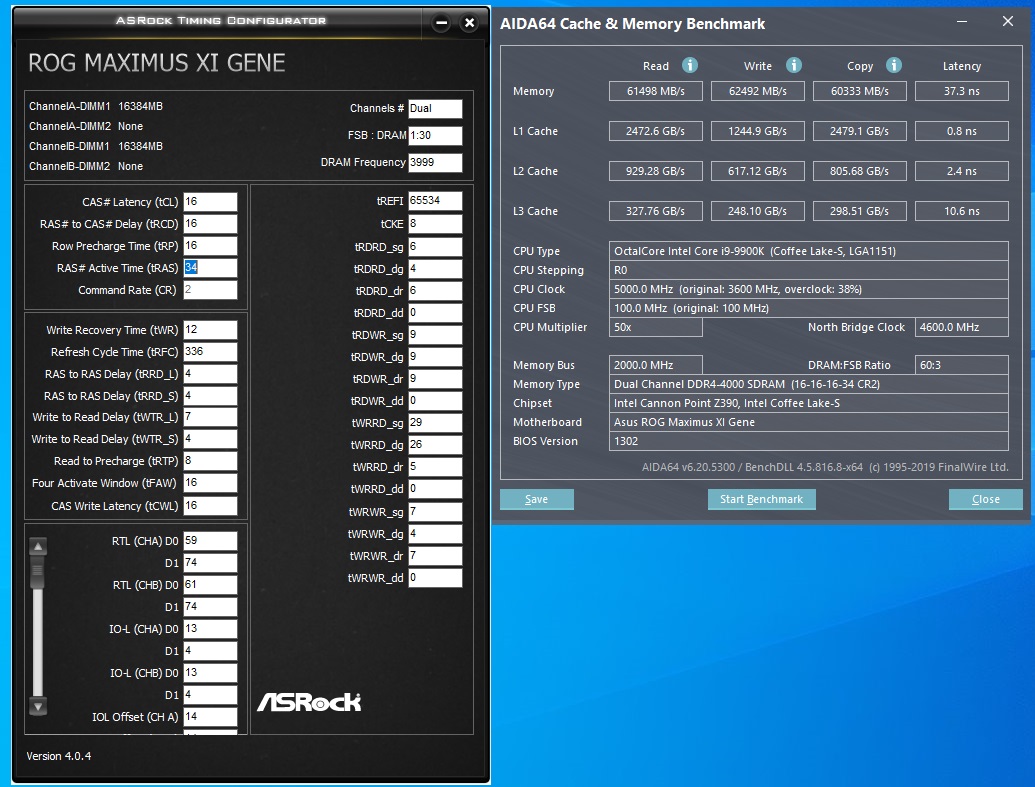Click the tWRWR_sg value field
The image size is (1035, 787).
pyautogui.click(x=435, y=512)
